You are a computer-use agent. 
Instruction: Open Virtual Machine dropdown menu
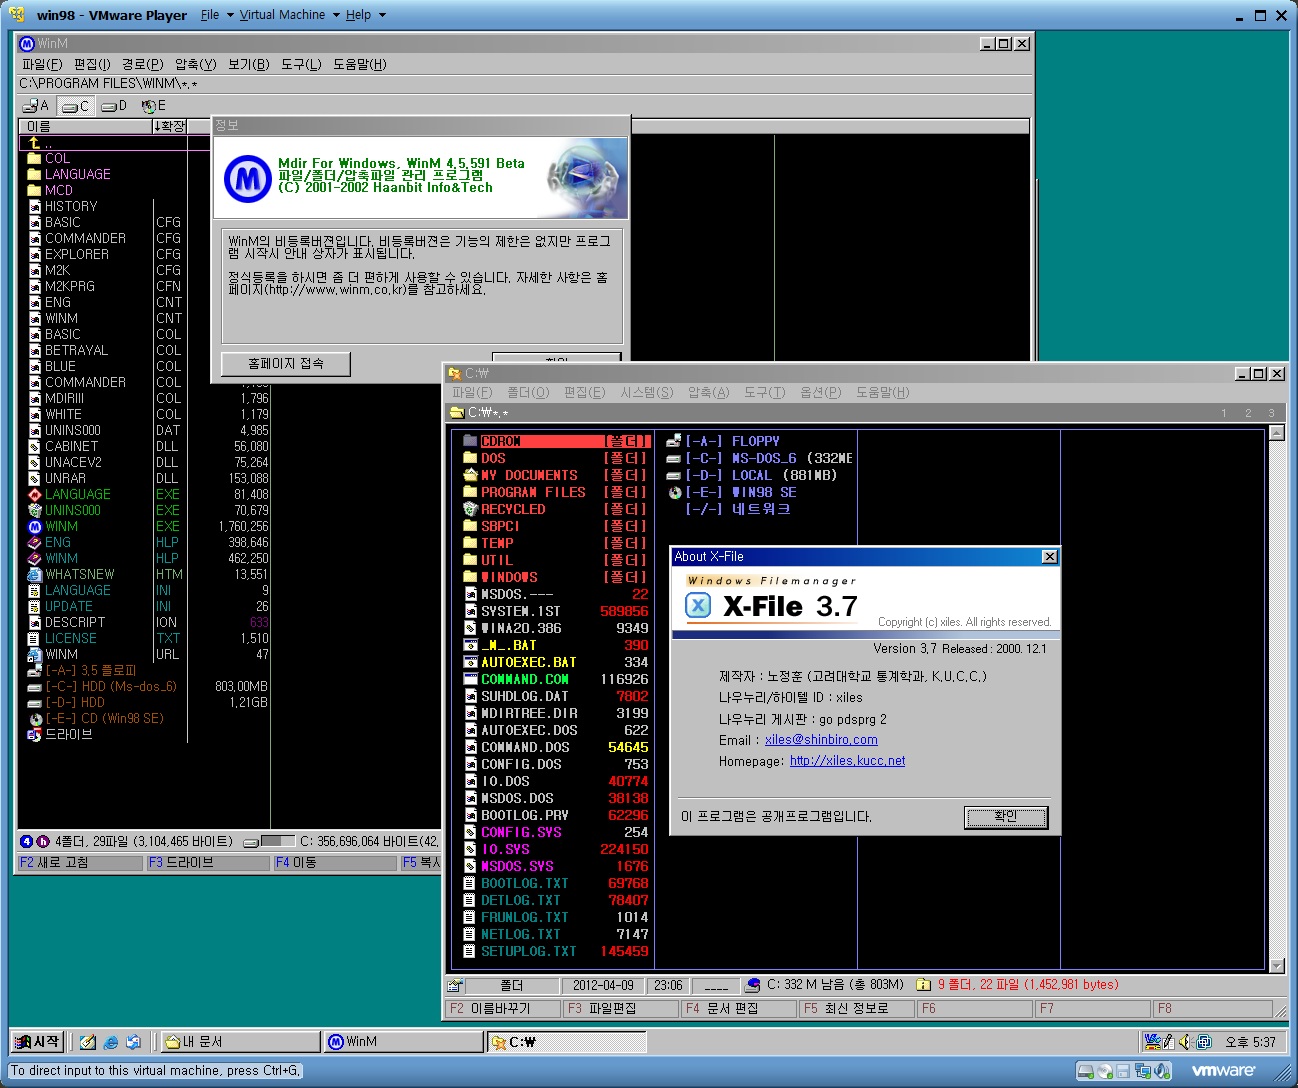pyautogui.click(x=289, y=15)
